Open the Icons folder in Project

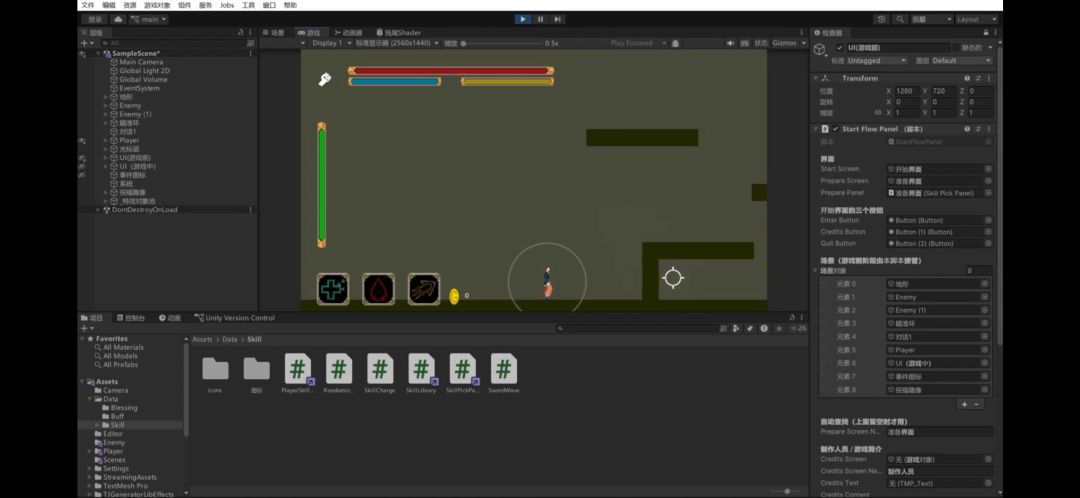click(x=215, y=375)
